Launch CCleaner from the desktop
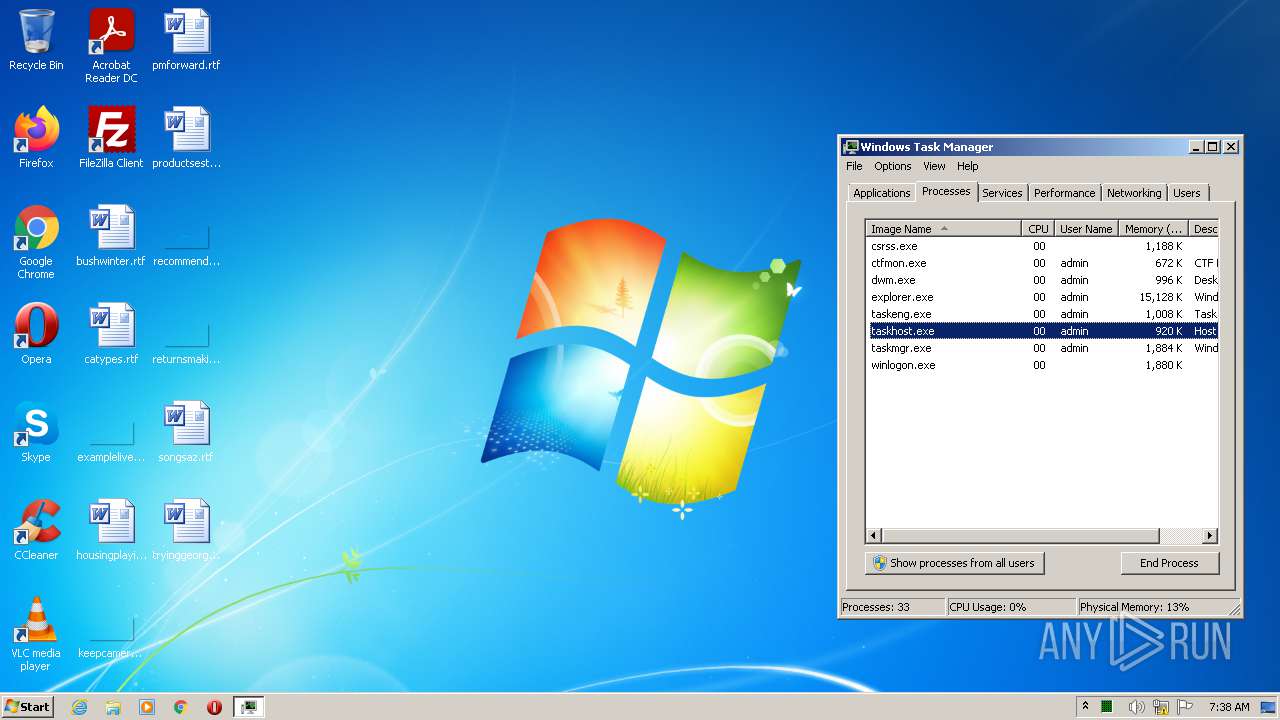 (36, 530)
